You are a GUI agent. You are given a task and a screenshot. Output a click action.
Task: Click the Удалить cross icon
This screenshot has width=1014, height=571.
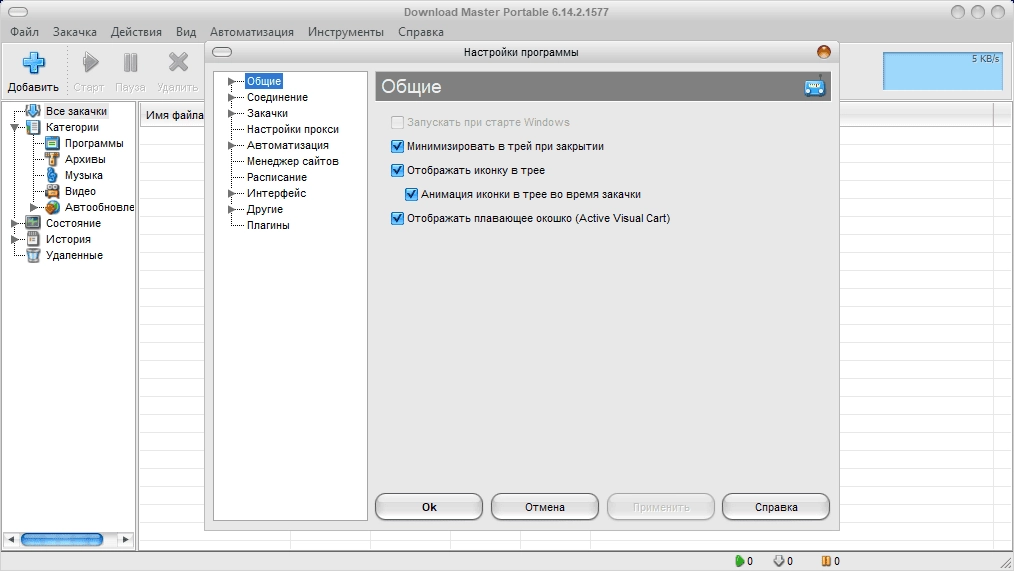tap(178, 63)
